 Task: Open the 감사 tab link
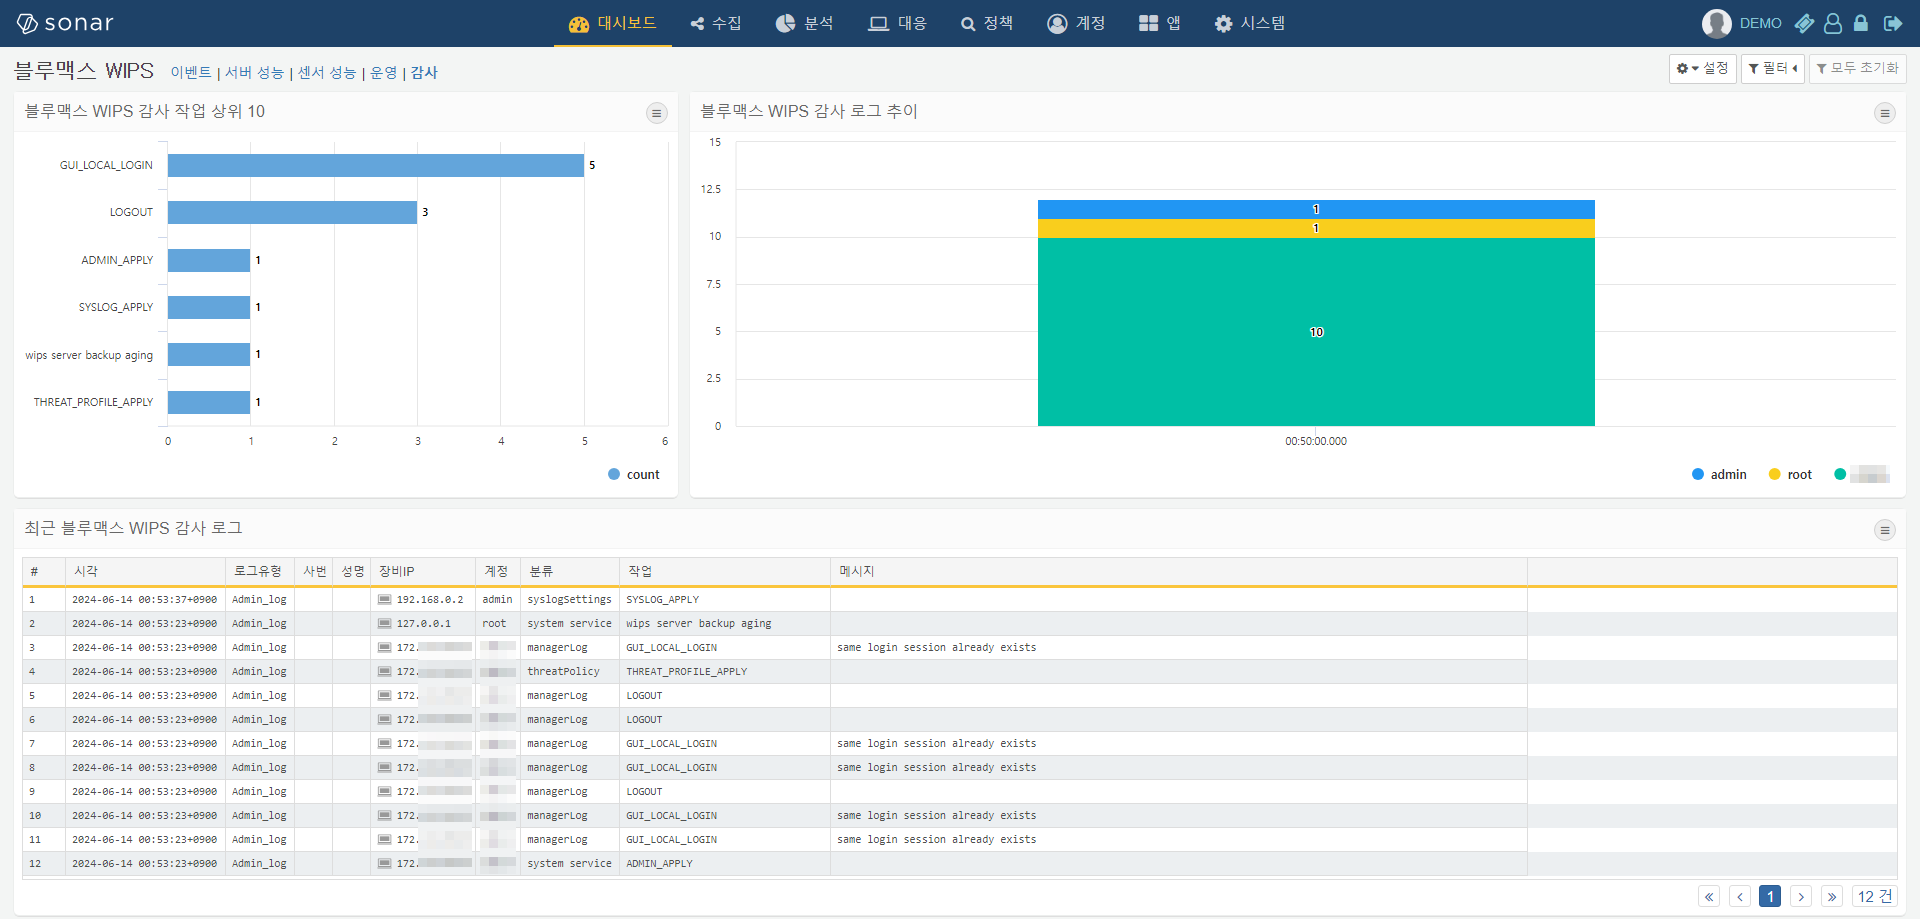[424, 73]
